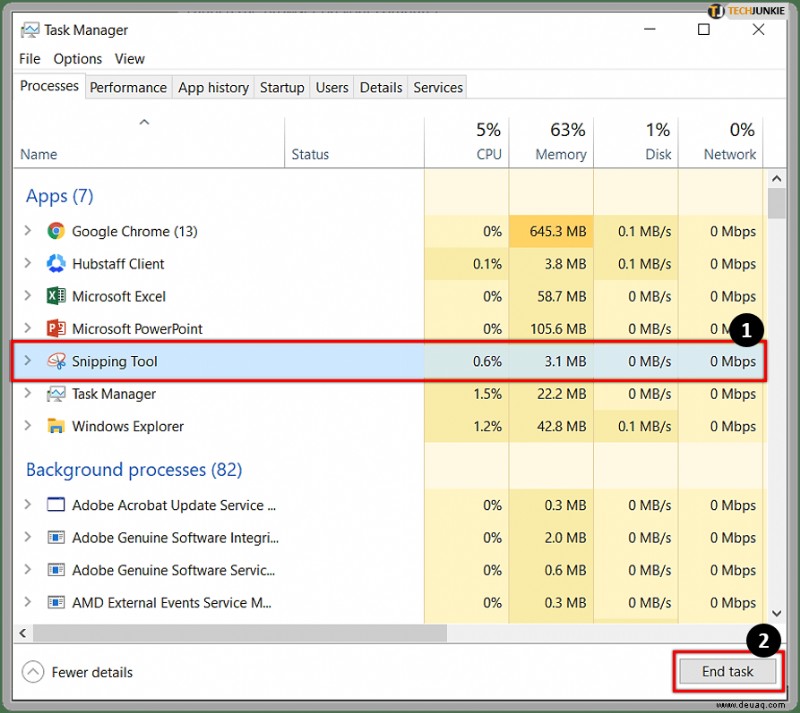Select the Windows Explorer process name
Screen dimensions: 800x713
(x=128, y=426)
